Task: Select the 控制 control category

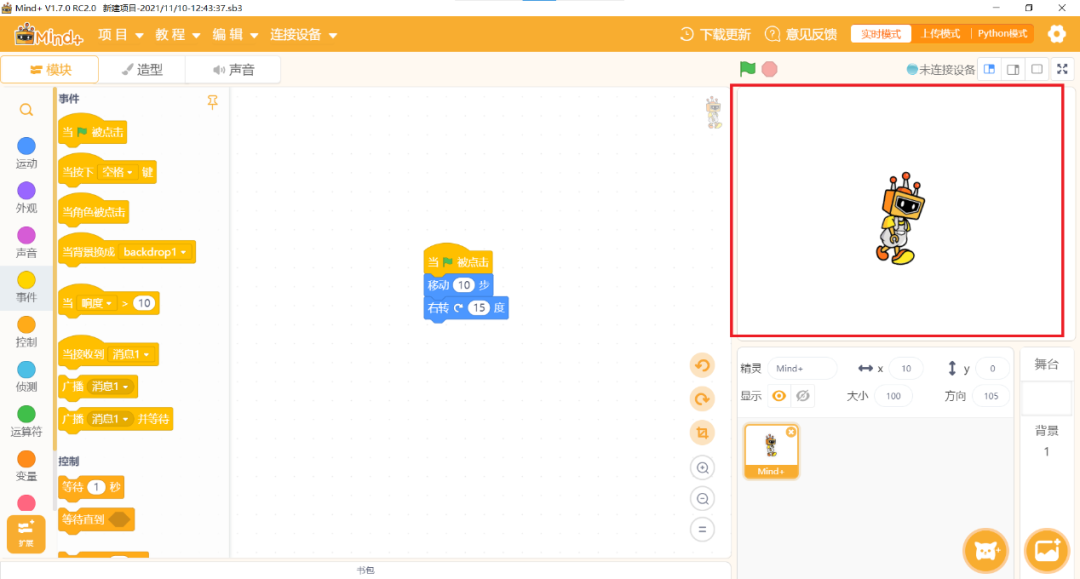Action: [26, 332]
